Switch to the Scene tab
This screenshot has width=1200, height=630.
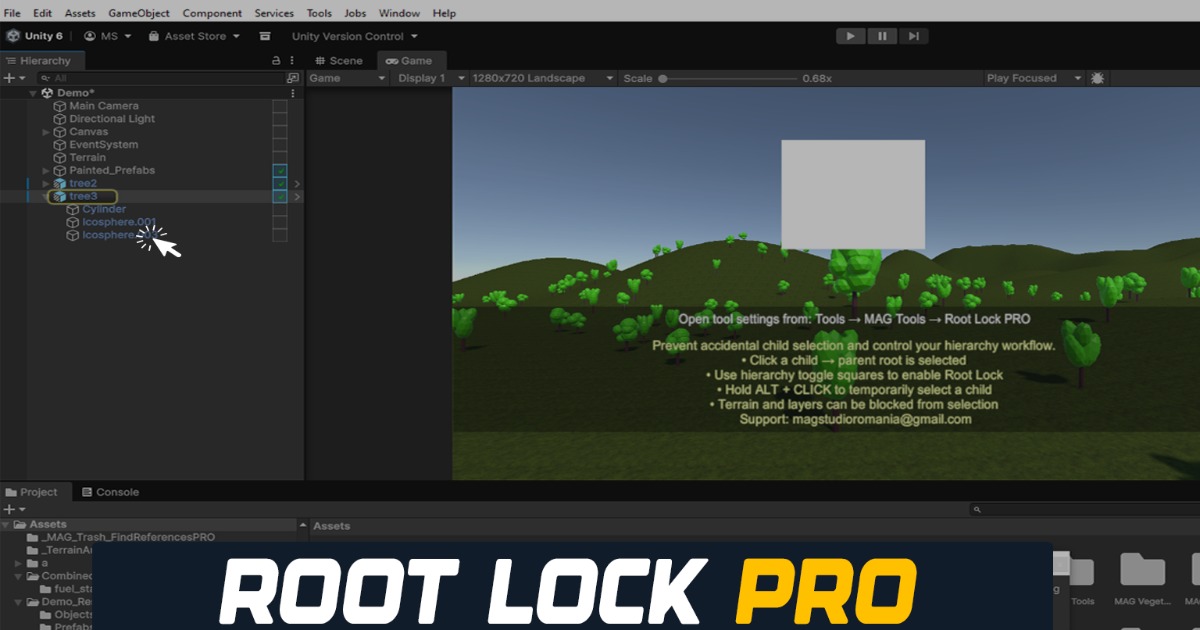[339, 60]
